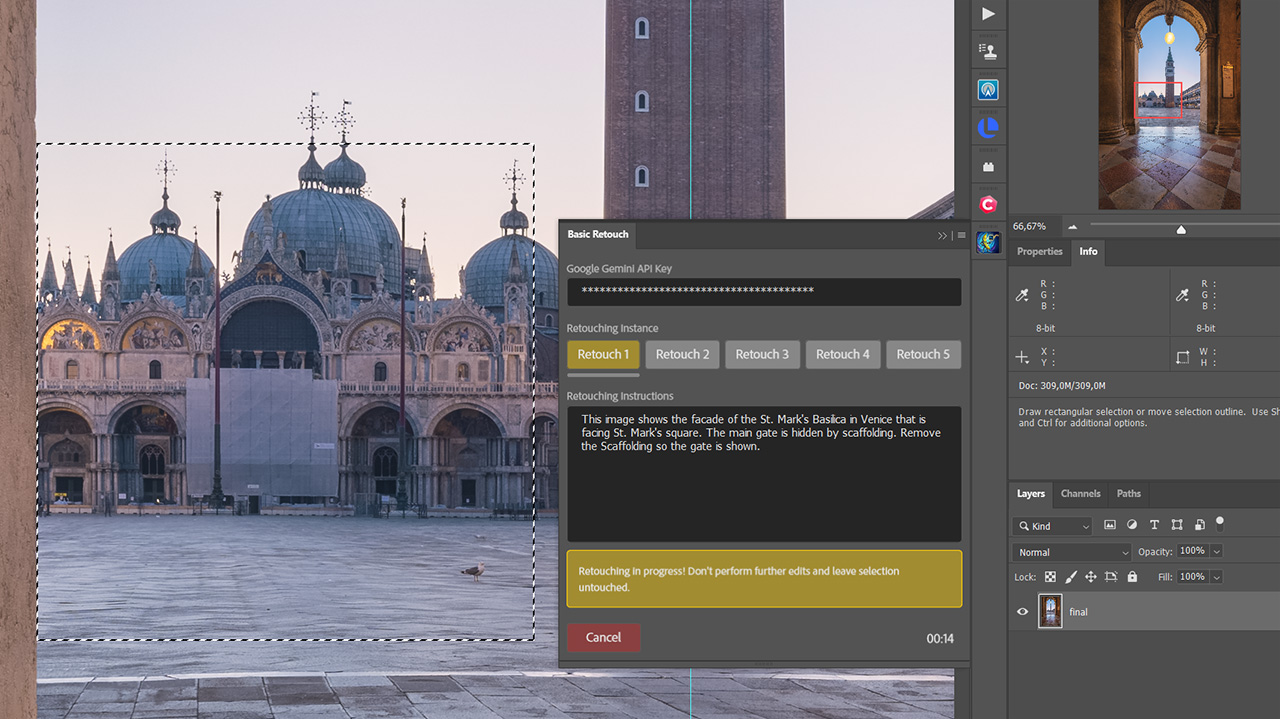
Task: Switch to the Channels tab
Action: 1080,493
